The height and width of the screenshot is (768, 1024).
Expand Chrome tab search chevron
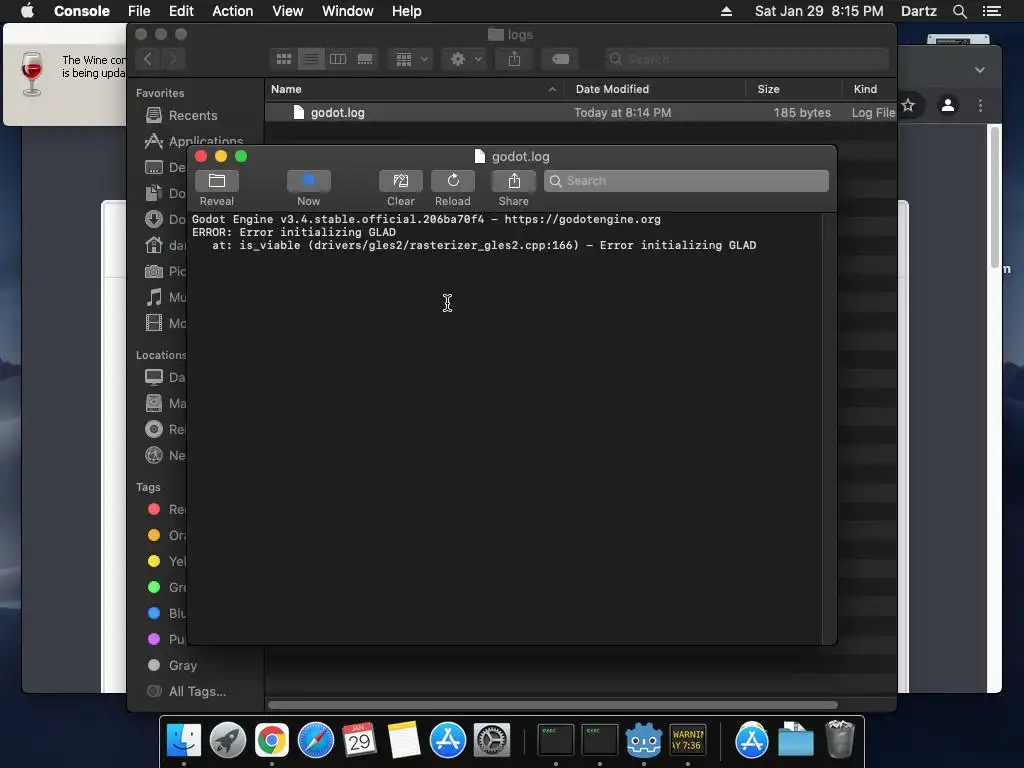pyautogui.click(x=980, y=70)
